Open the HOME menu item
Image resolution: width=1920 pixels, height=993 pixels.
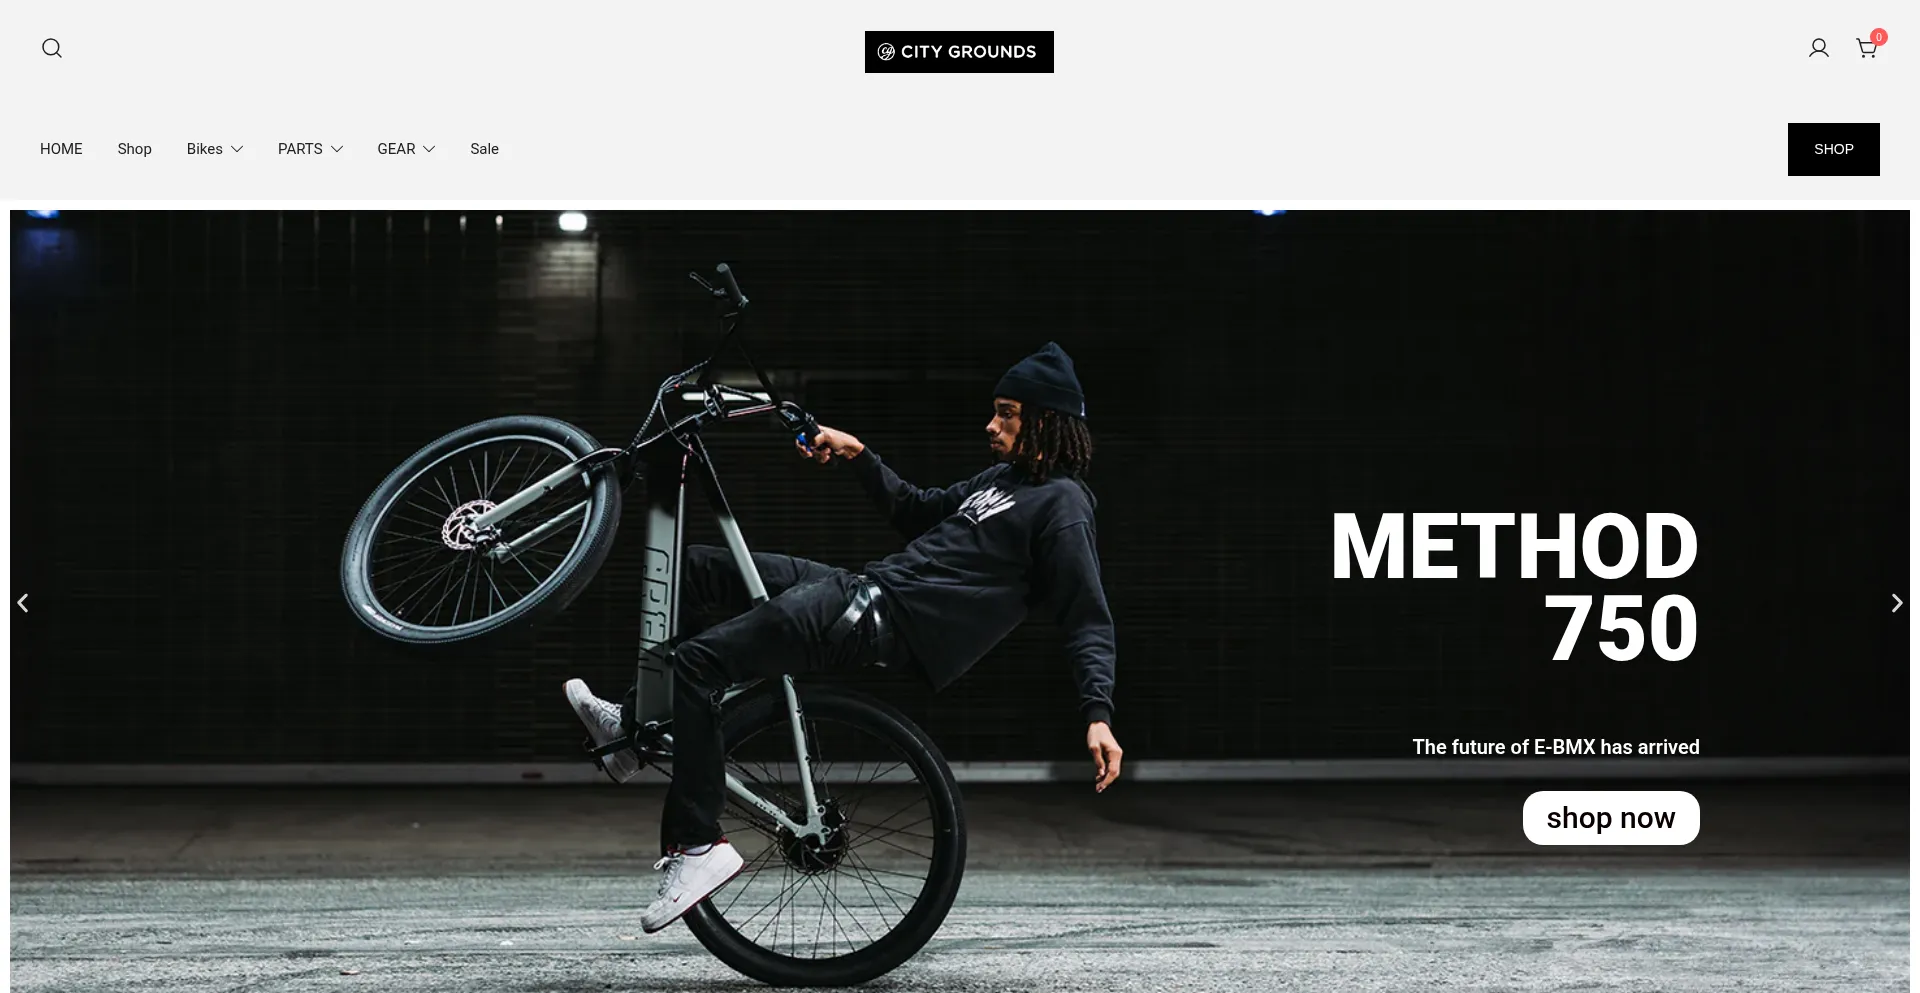(61, 149)
